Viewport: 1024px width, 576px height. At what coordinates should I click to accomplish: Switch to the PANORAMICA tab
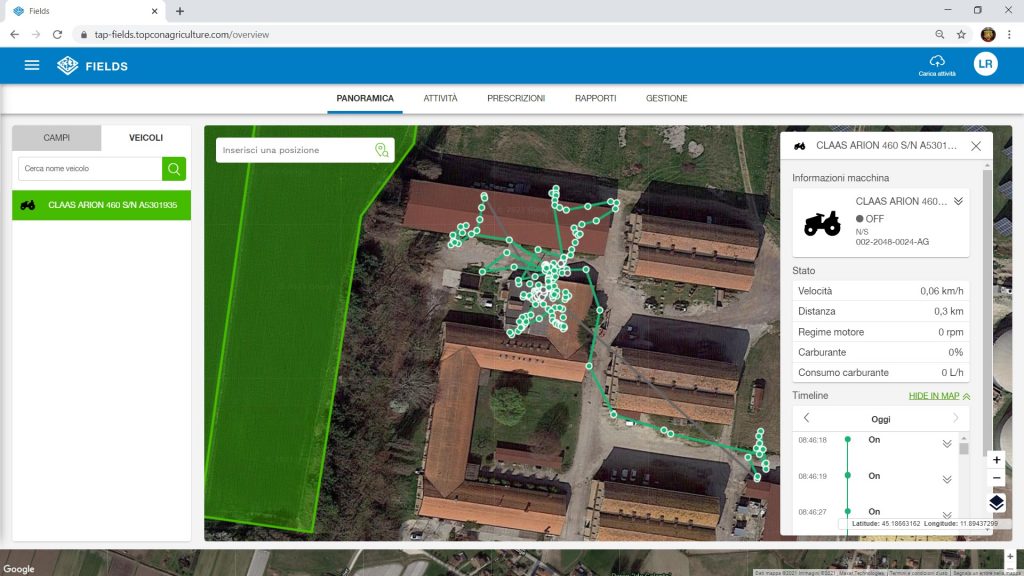[365, 99]
